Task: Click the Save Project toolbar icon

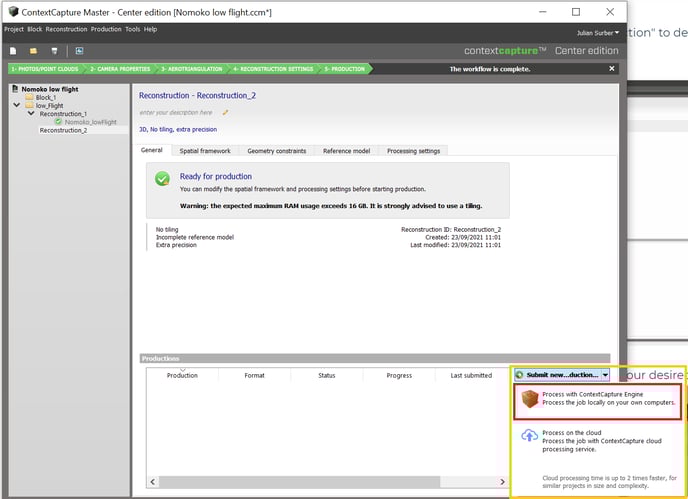Action: coord(54,50)
